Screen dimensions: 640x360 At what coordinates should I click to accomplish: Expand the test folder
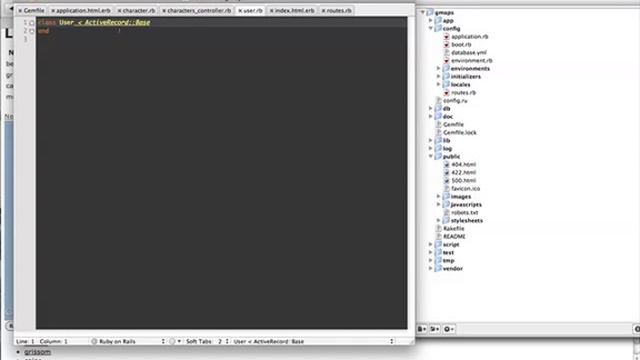click(431, 252)
